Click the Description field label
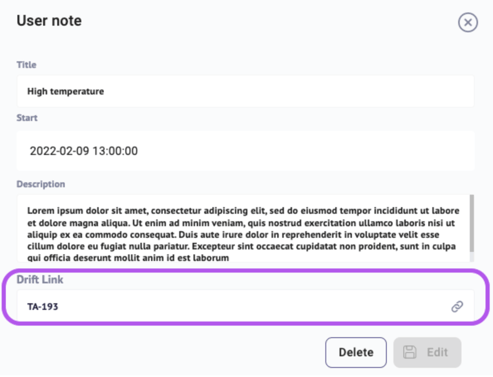 coord(41,184)
